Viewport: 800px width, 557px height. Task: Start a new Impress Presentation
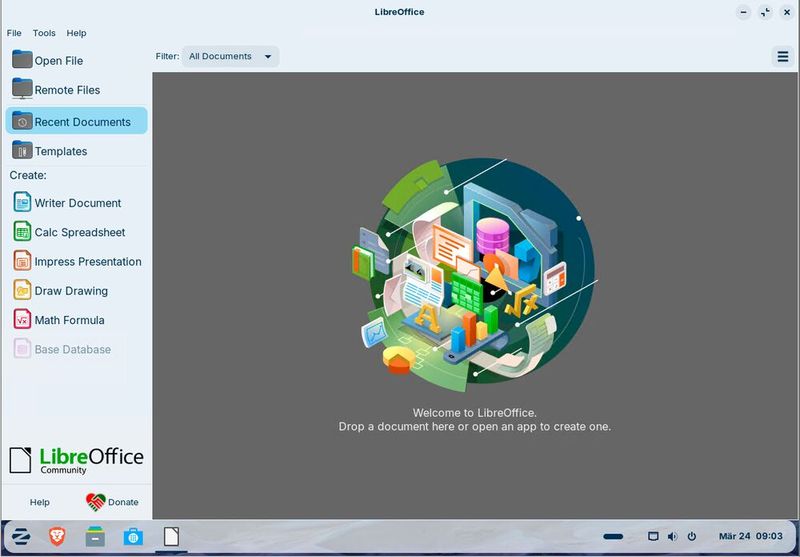coord(77,262)
